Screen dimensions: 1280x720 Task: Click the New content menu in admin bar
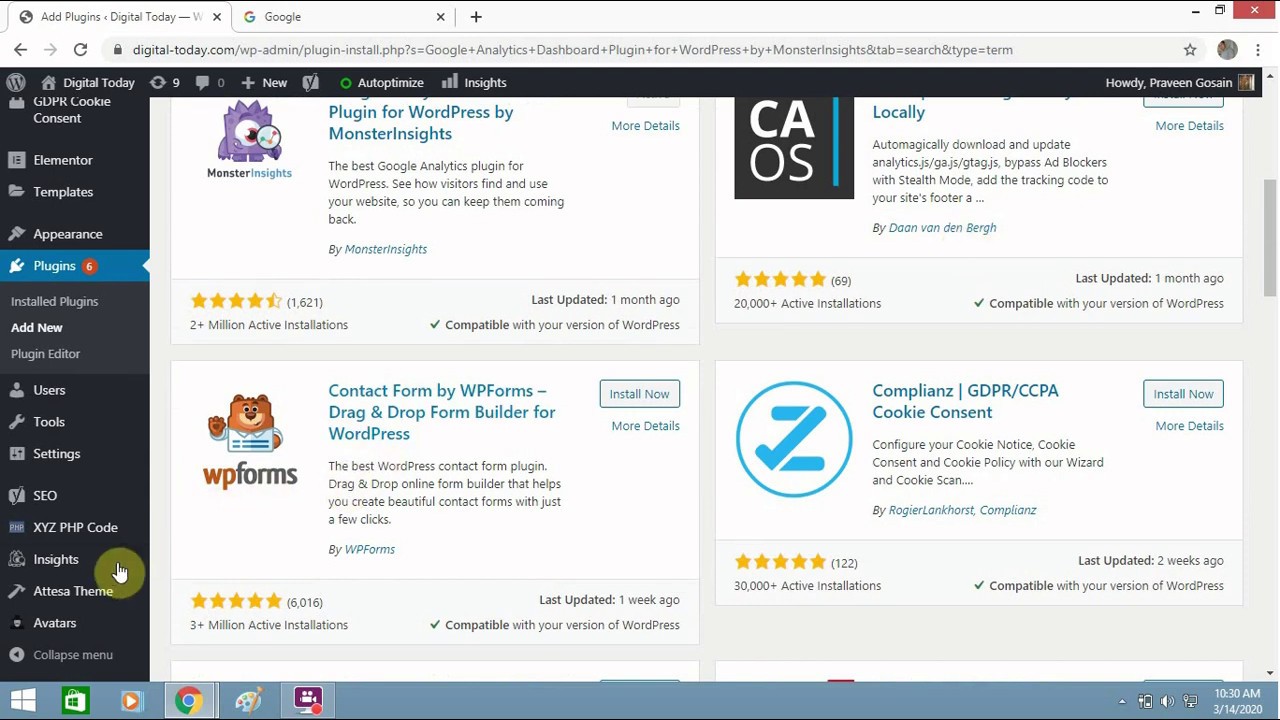coord(264,82)
